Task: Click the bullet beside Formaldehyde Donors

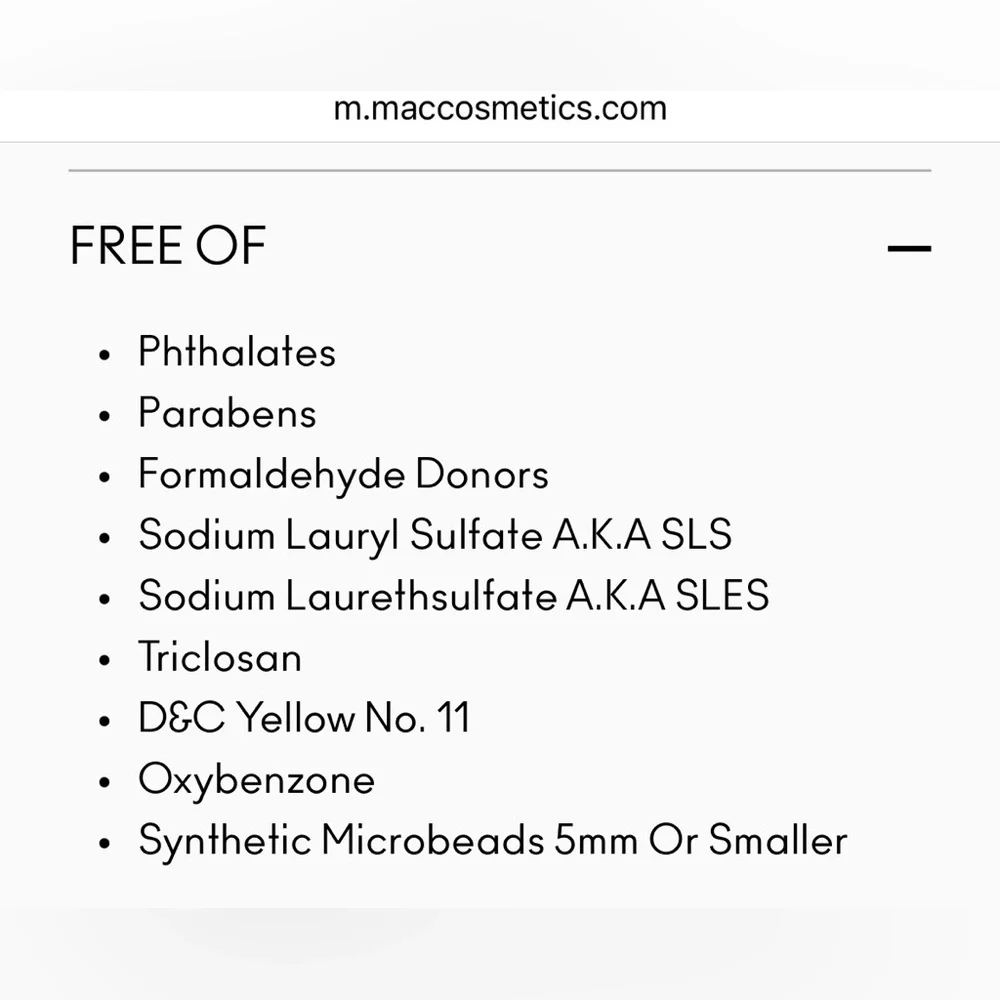Action: [105, 477]
